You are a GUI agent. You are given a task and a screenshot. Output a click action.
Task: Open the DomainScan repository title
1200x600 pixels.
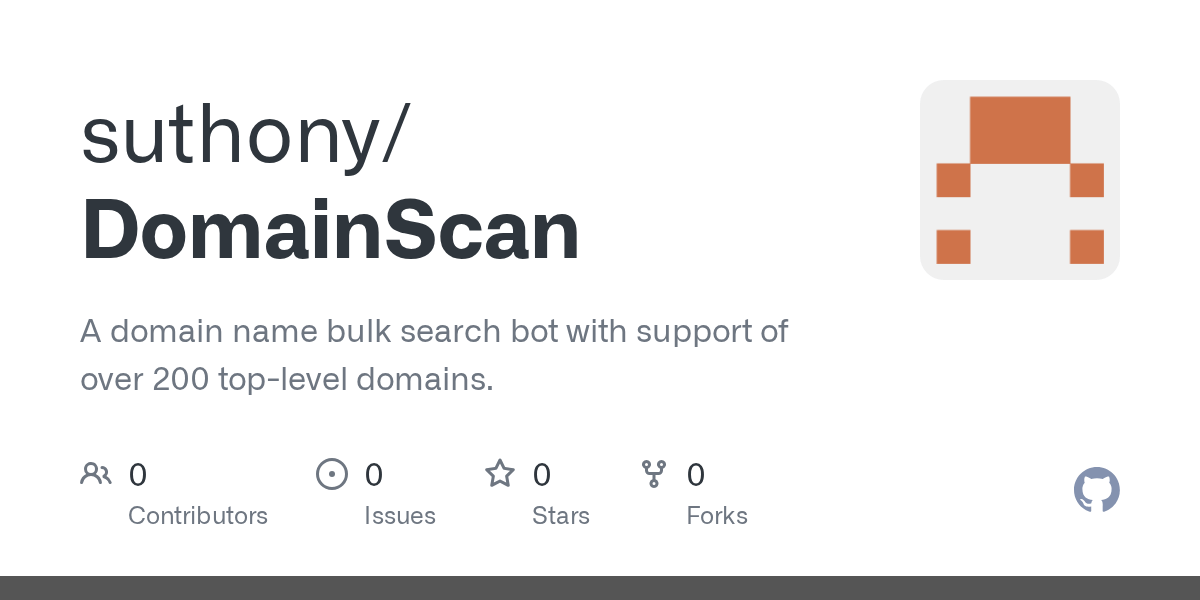click(x=331, y=231)
